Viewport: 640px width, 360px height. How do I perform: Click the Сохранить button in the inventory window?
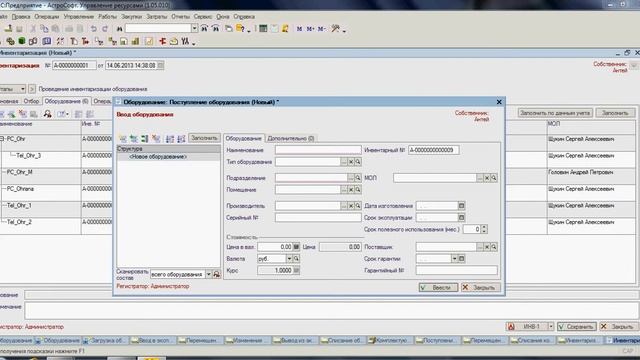[x=576, y=327]
